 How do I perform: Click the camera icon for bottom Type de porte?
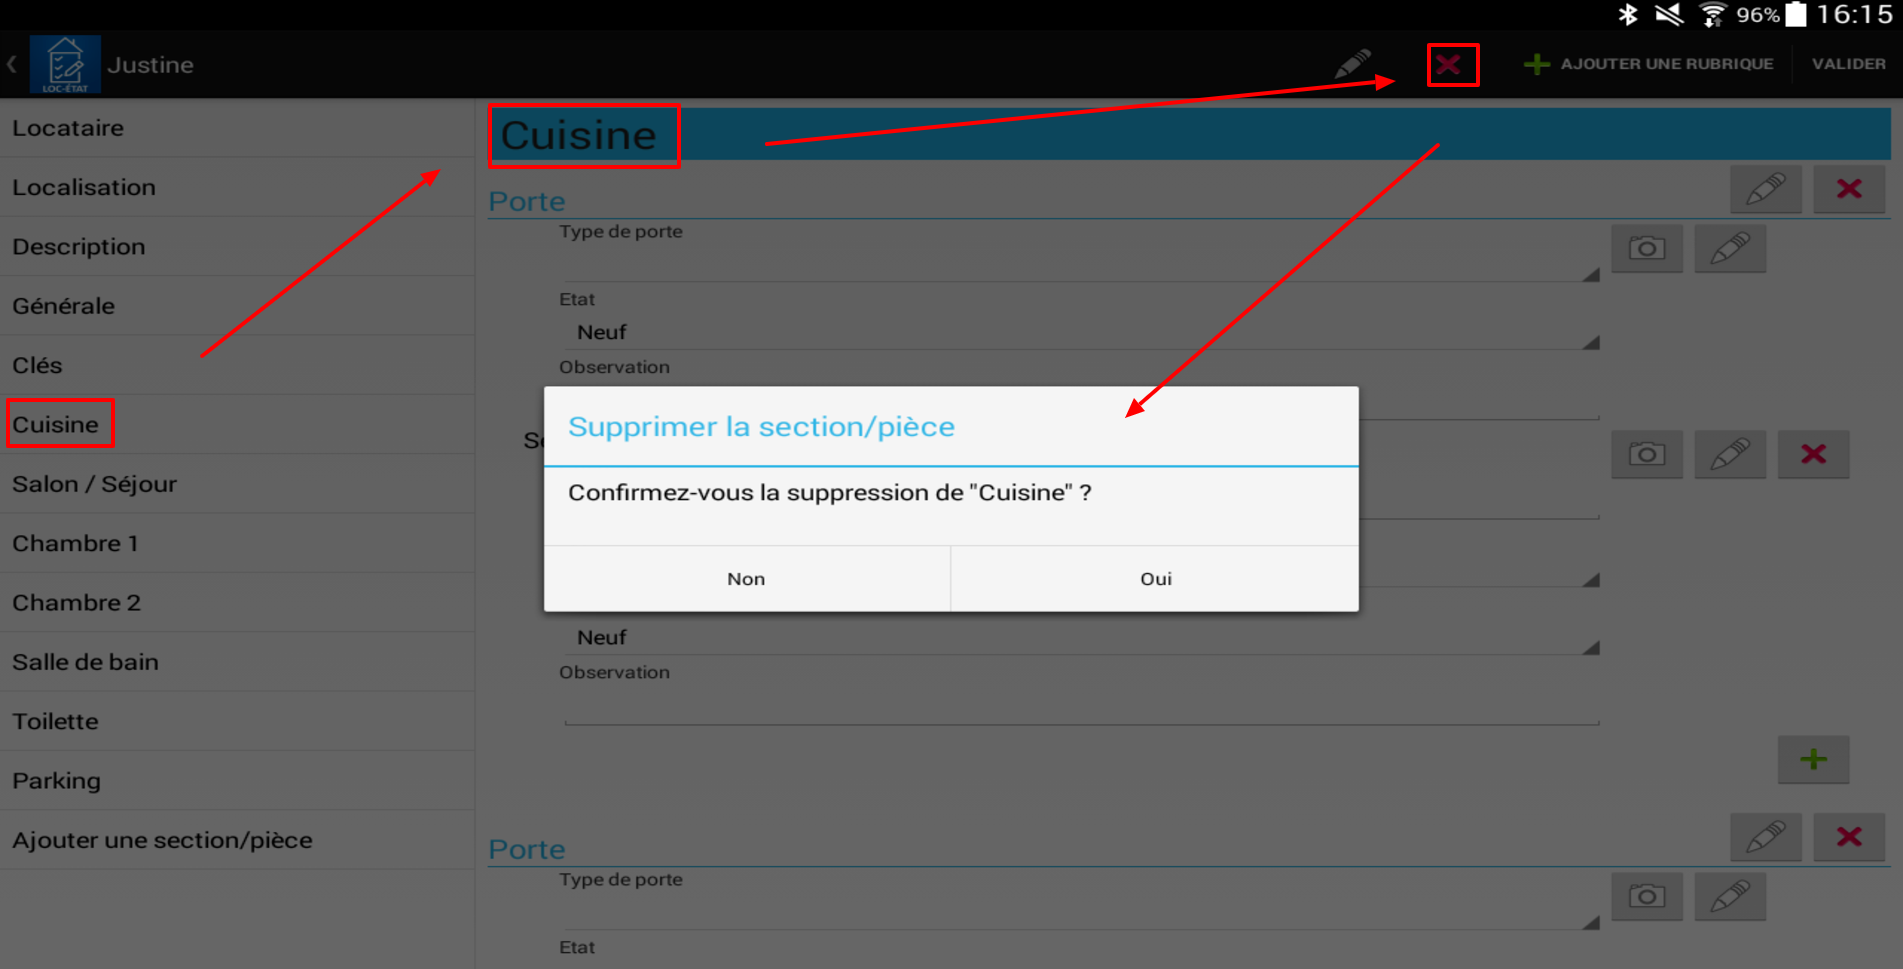[x=1646, y=896]
